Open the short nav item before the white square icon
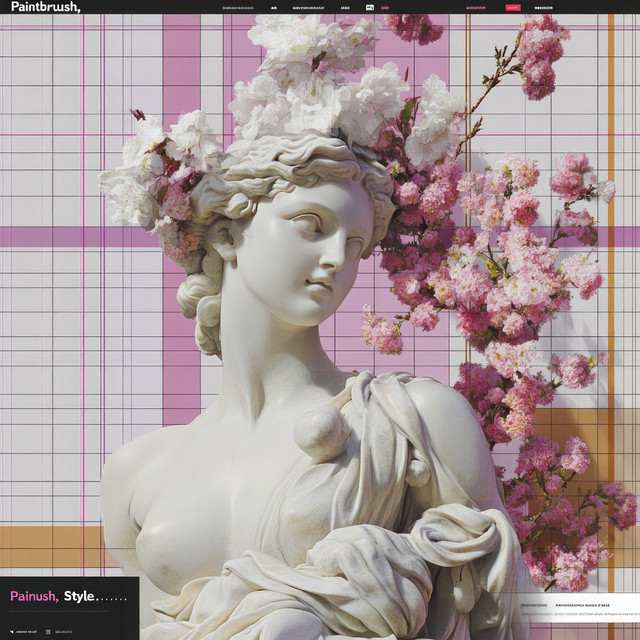640x640 pixels. coord(345,7)
